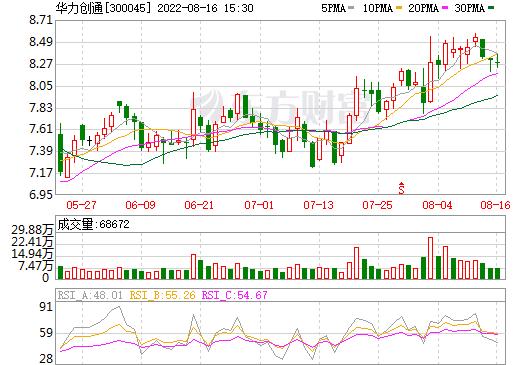The image size is (520, 365).
Task: Select the 30PMA legend label
Action: tap(469, 8)
